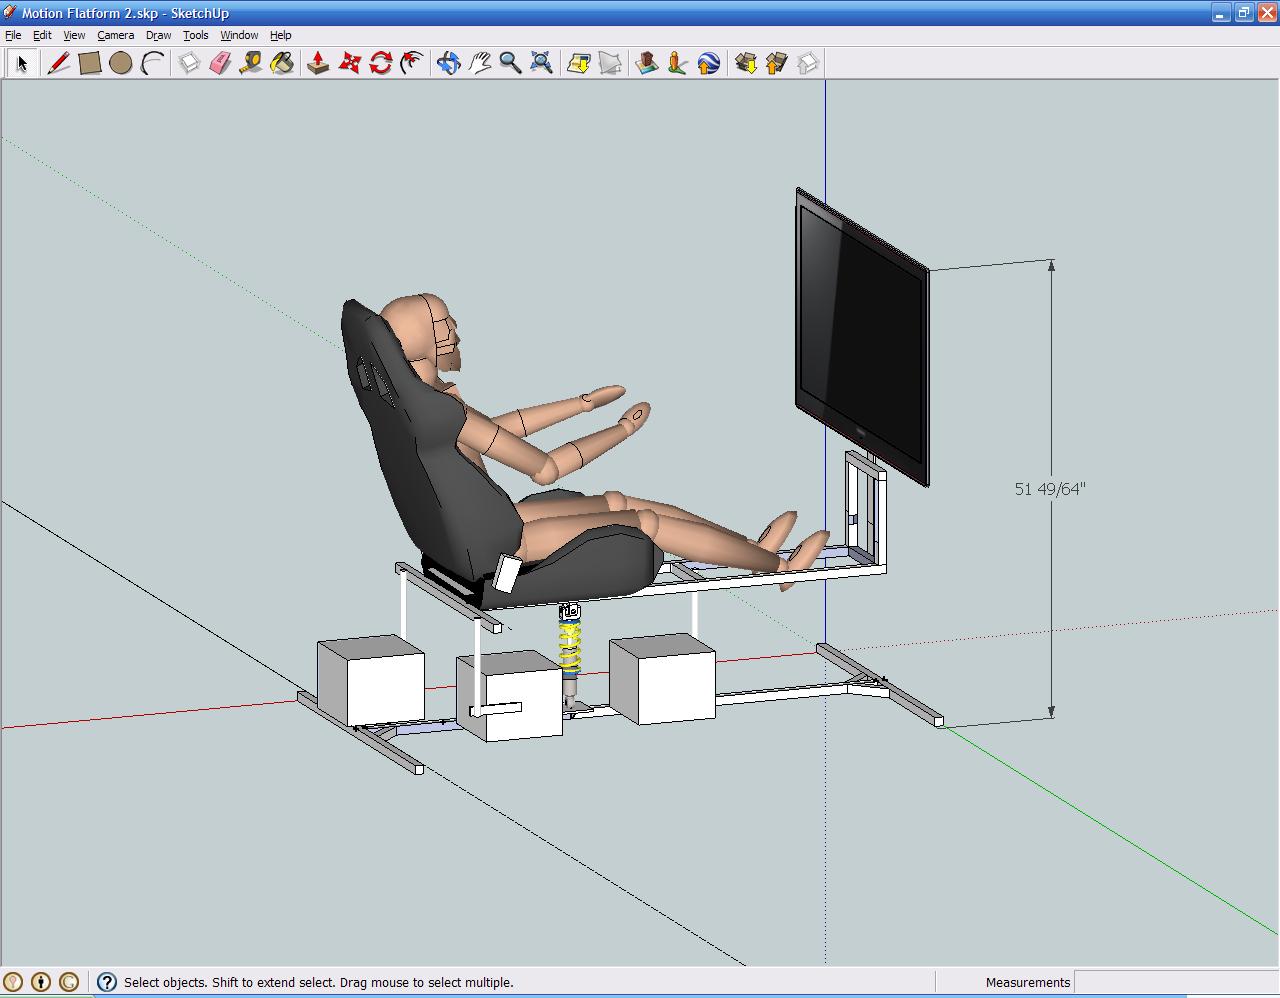1280x998 pixels.
Task: Choose the Zoom magnifier tool
Action: coord(510,63)
